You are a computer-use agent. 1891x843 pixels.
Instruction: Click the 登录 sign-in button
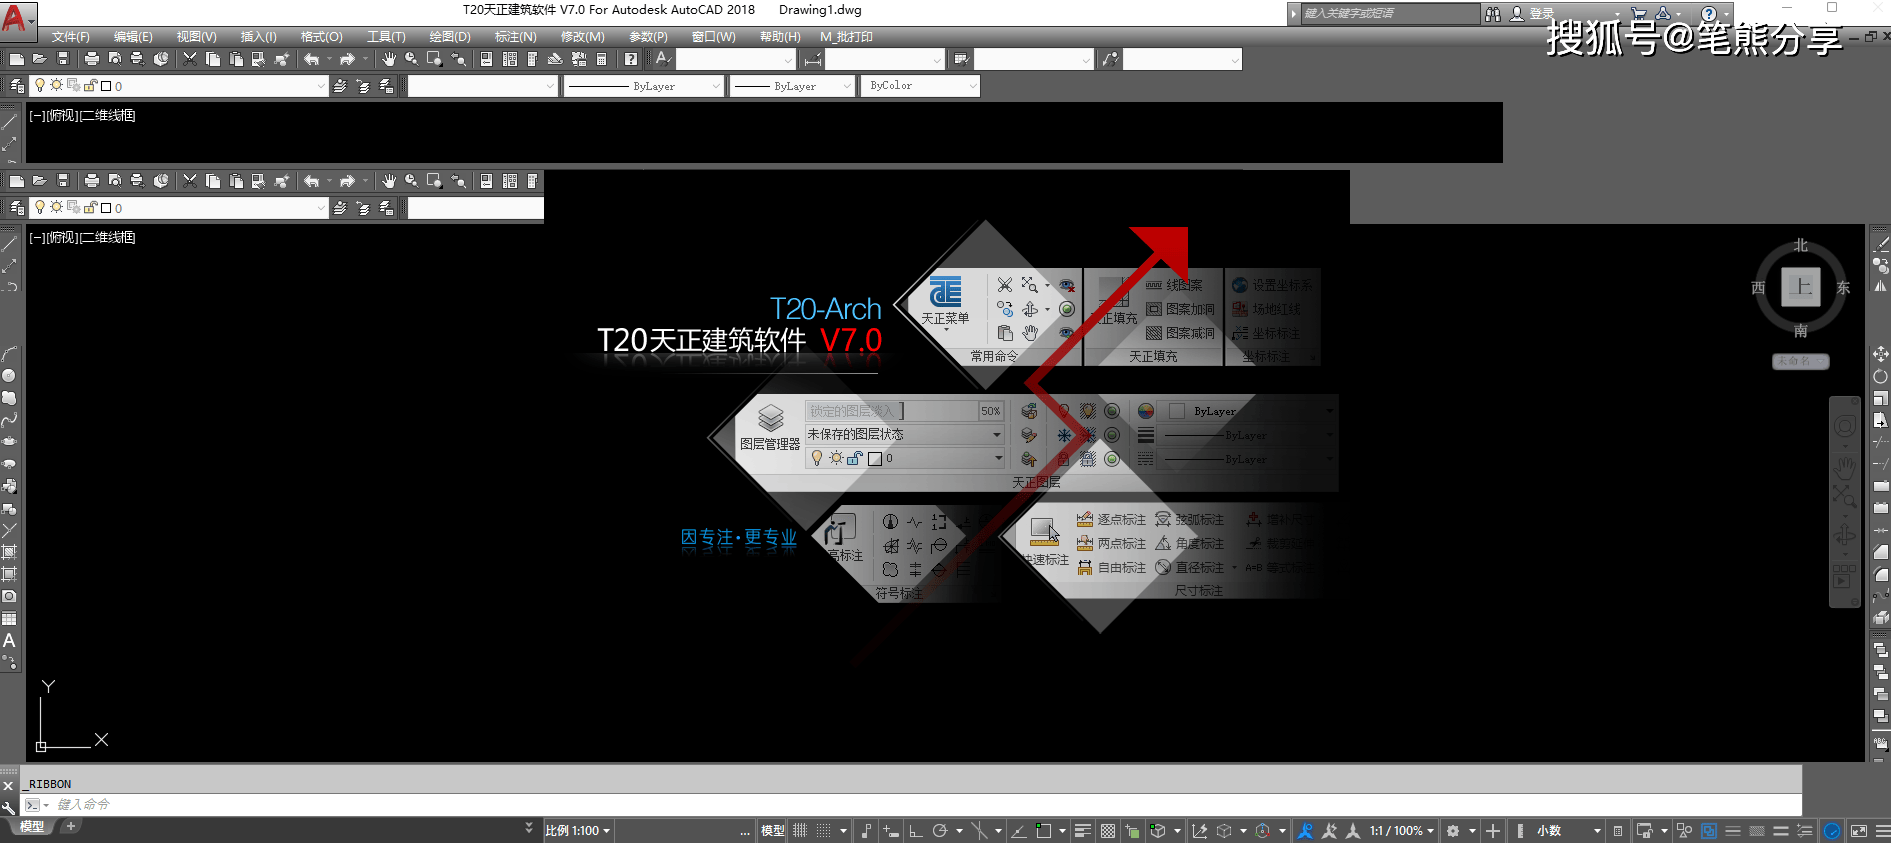[1540, 14]
